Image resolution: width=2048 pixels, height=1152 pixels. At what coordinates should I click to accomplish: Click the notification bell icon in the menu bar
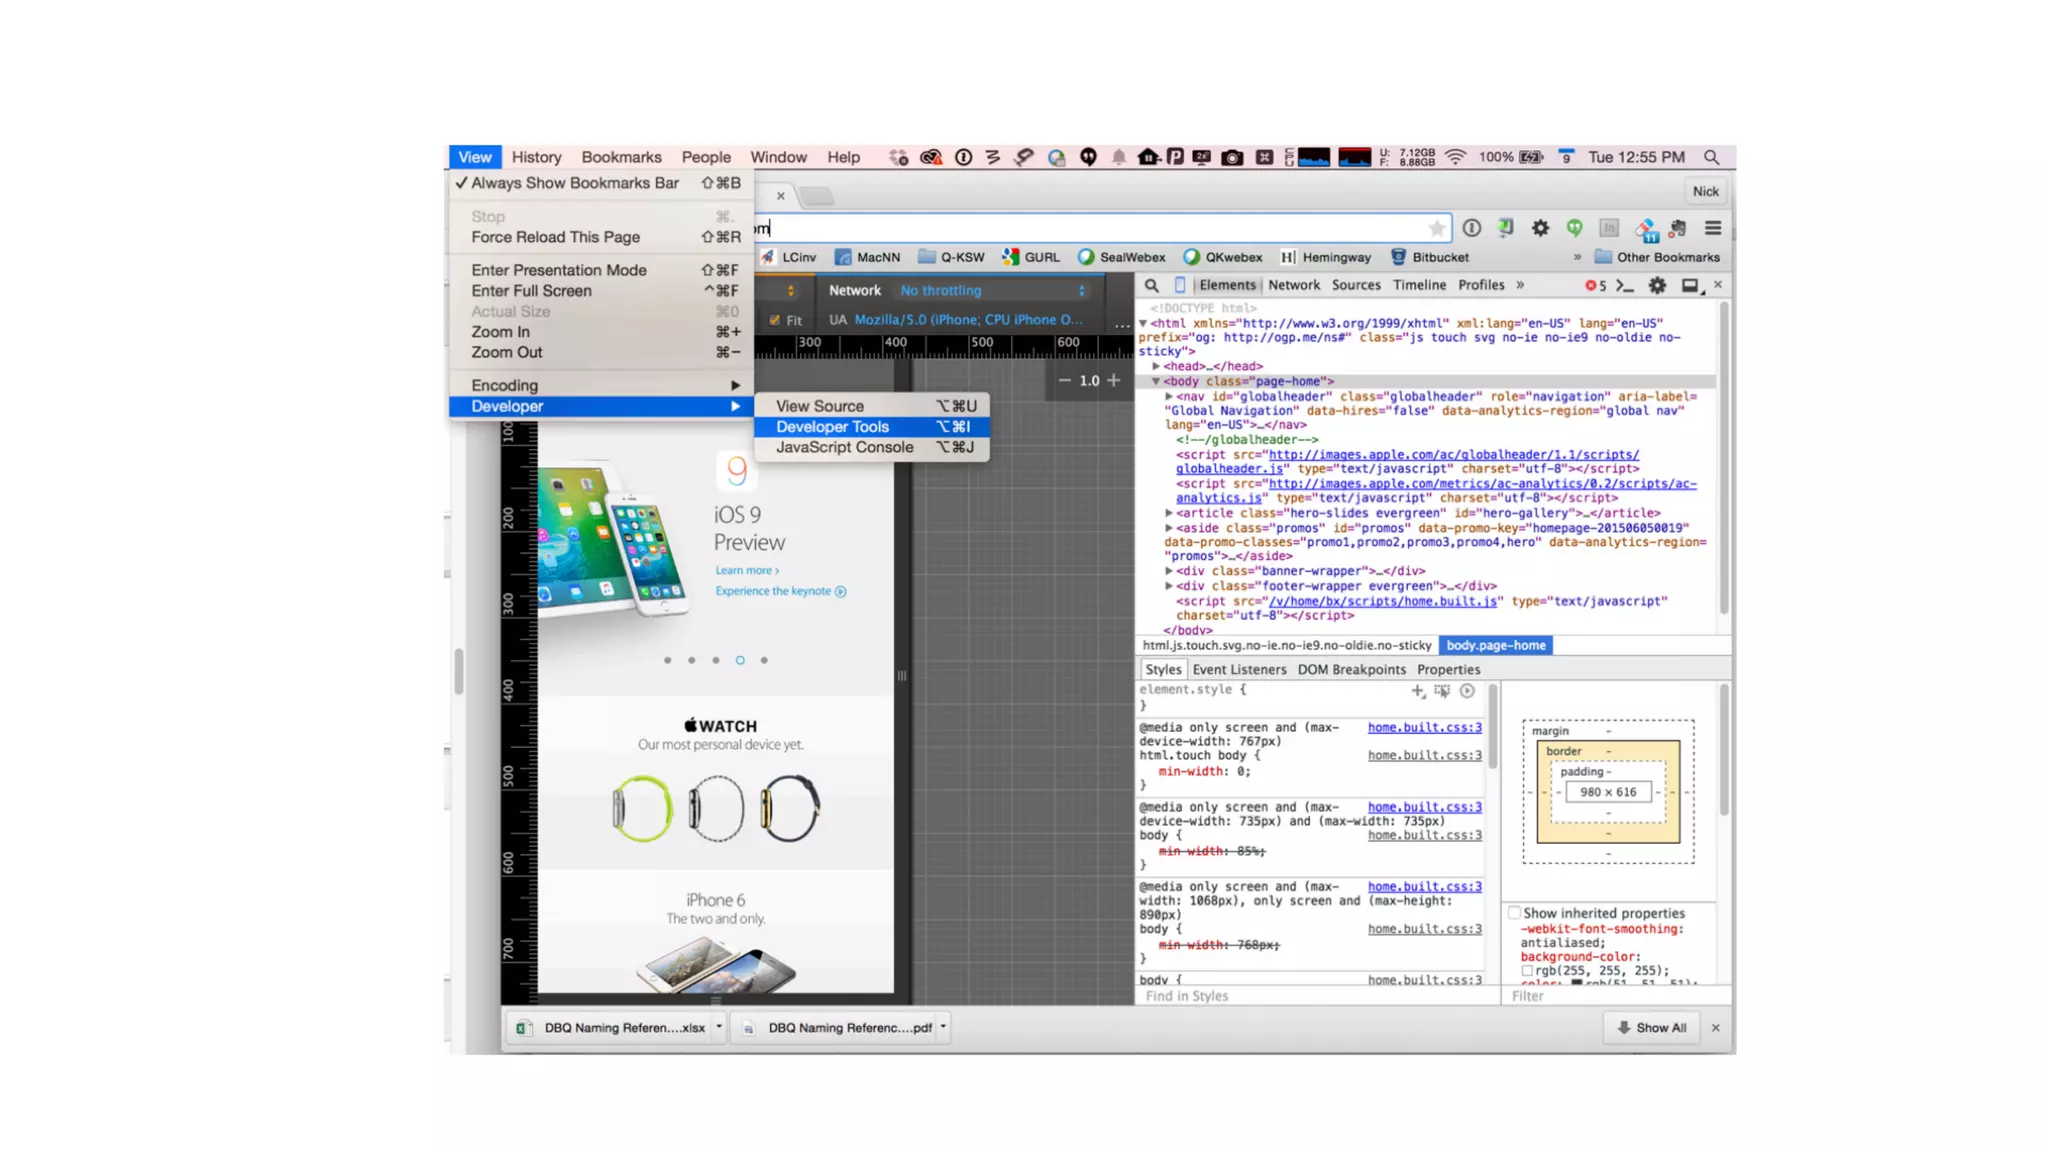click(1119, 157)
